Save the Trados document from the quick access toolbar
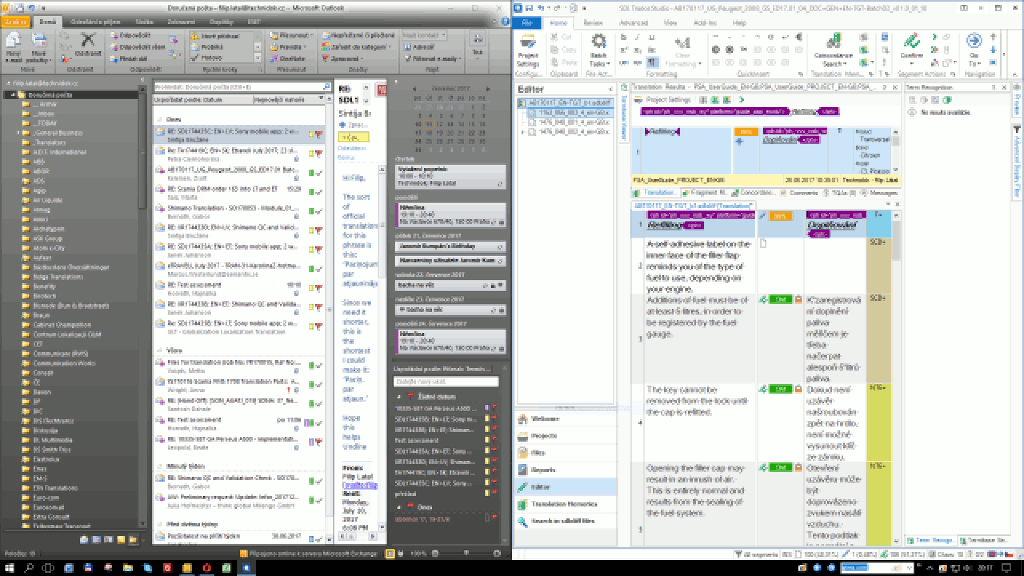This screenshot has width=1024, height=576. [x=528, y=8]
